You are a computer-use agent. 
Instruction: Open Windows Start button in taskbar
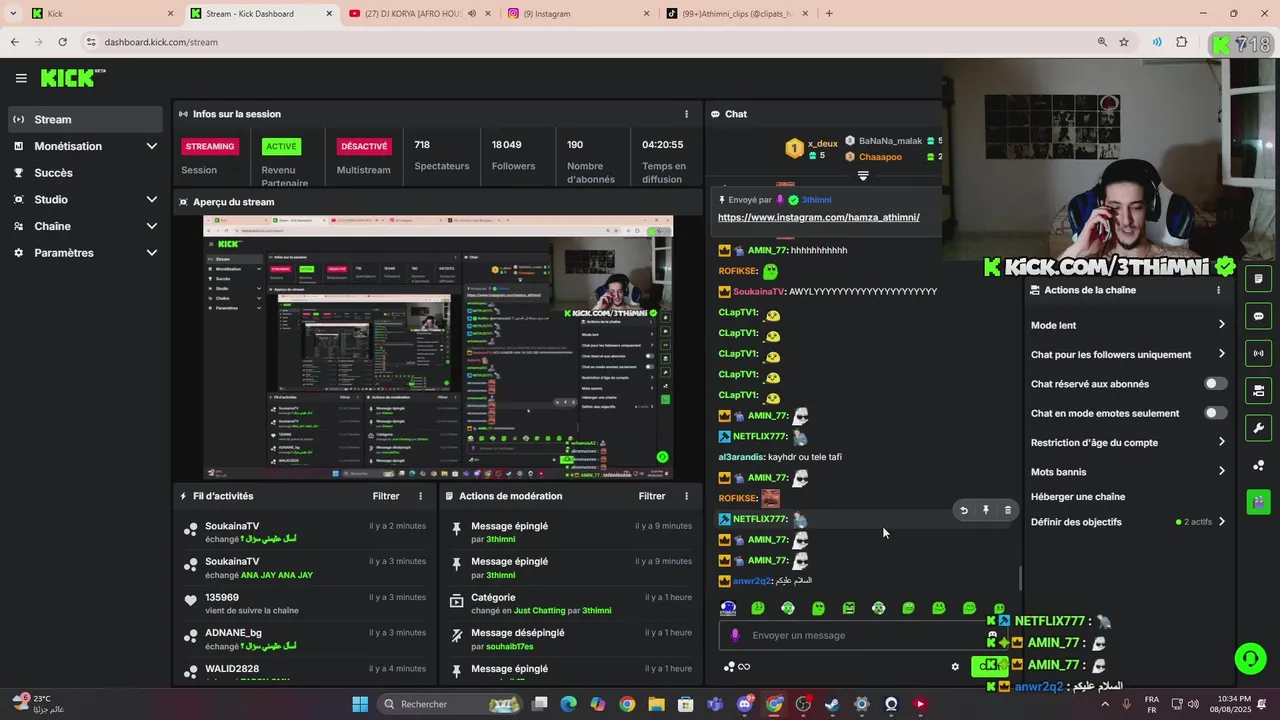pyautogui.click(x=360, y=704)
